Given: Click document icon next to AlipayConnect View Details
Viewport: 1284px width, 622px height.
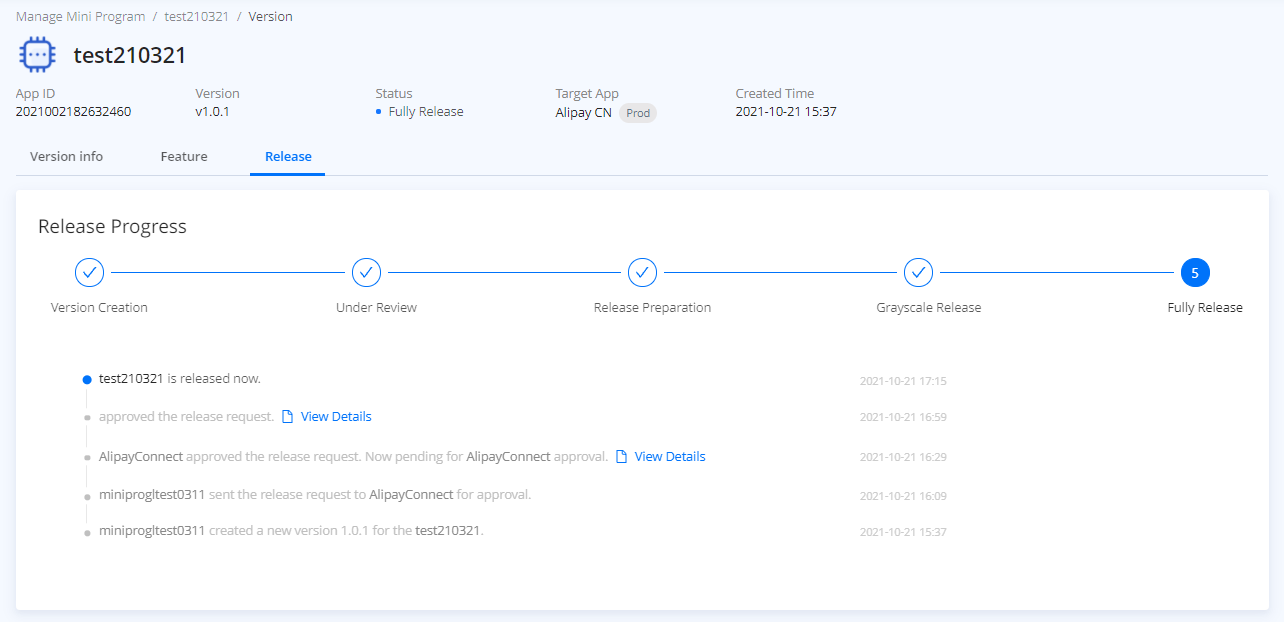Looking at the screenshot, I should coord(621,457).
